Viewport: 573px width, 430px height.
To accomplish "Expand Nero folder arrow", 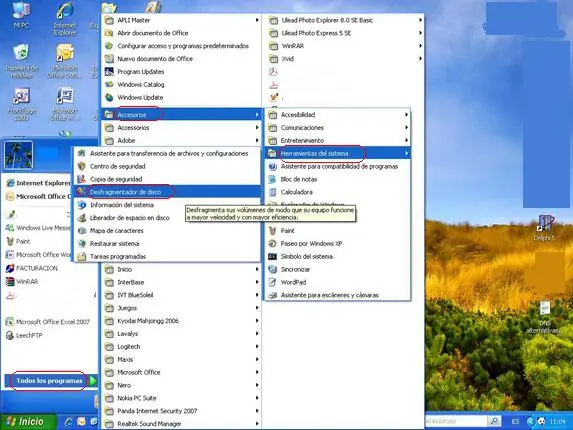I will [x=257, y=385].
